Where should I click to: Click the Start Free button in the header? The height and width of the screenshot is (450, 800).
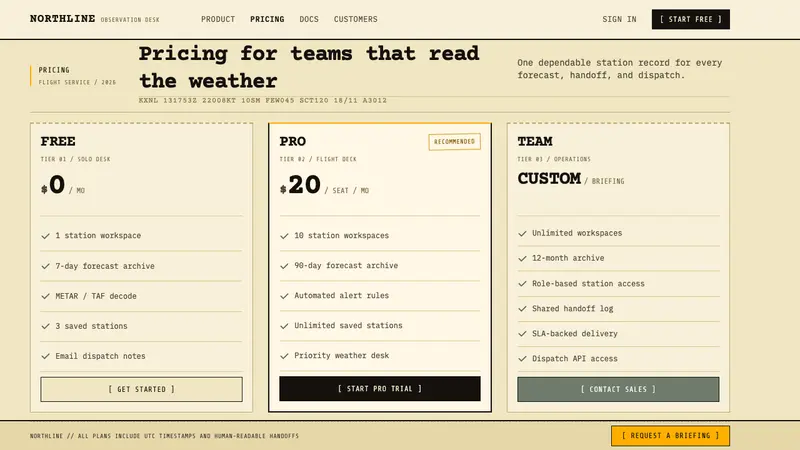(690, 19)
